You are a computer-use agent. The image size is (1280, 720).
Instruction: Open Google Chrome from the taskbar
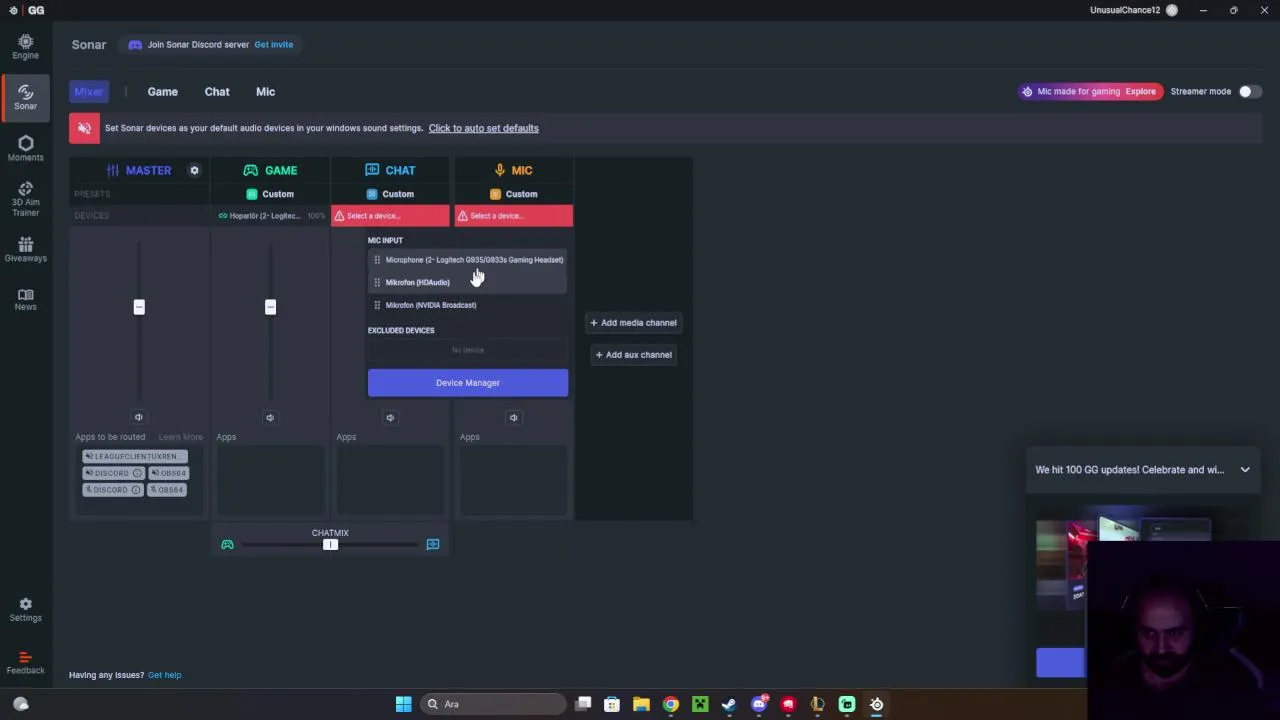coord(671,704)
